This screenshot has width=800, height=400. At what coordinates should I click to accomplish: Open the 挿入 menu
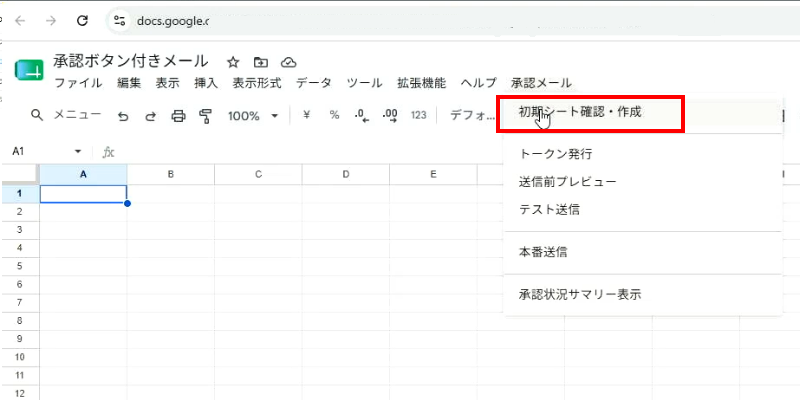206,83
